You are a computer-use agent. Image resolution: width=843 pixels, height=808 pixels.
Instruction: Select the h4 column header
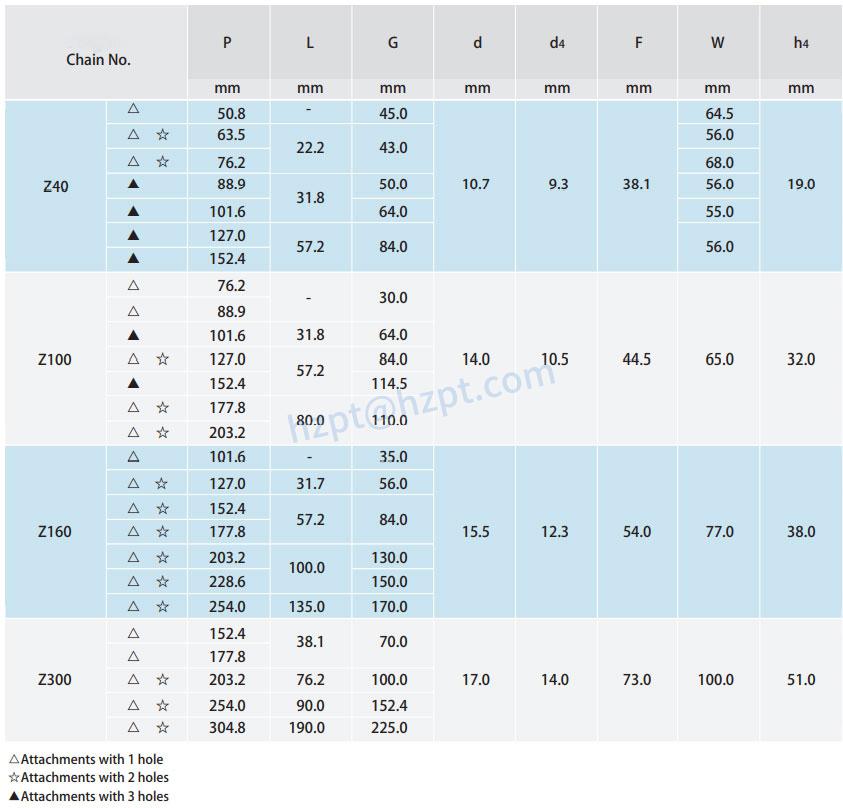800,43
